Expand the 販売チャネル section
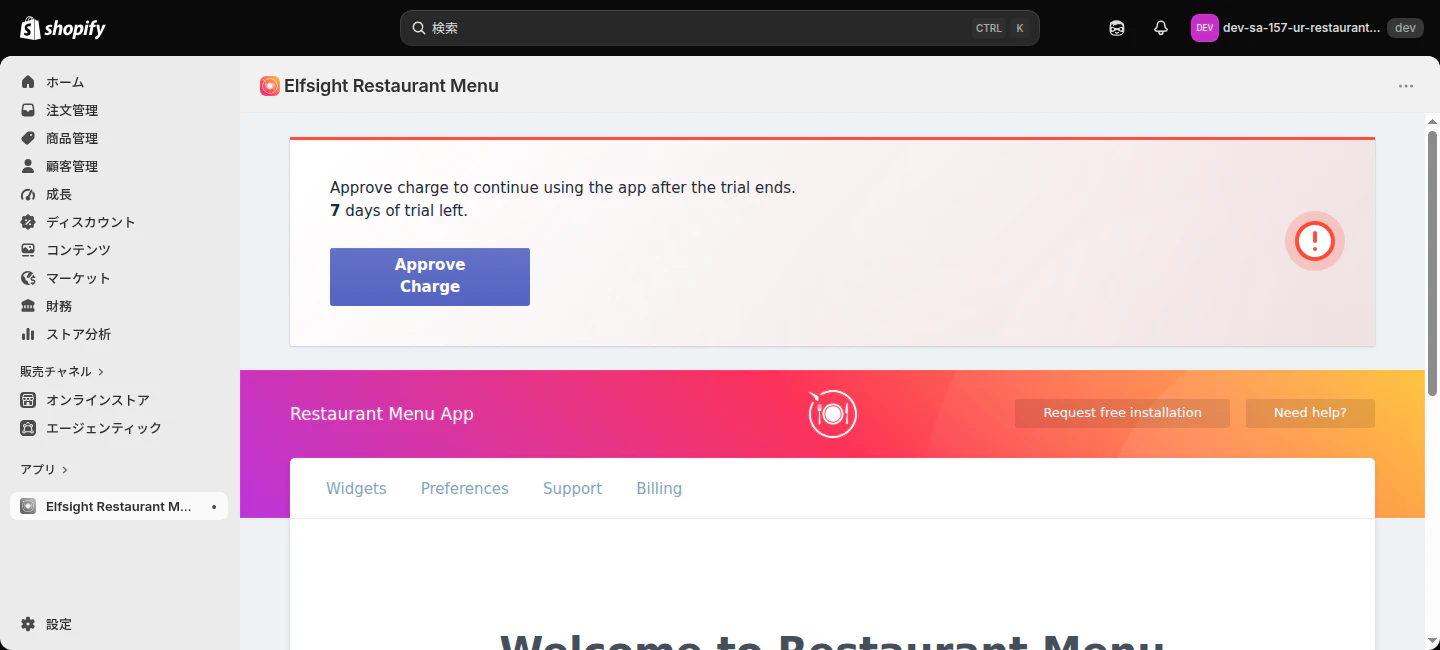The width and height of the screenshot is (1440, 650). click(x=62, y=371)
